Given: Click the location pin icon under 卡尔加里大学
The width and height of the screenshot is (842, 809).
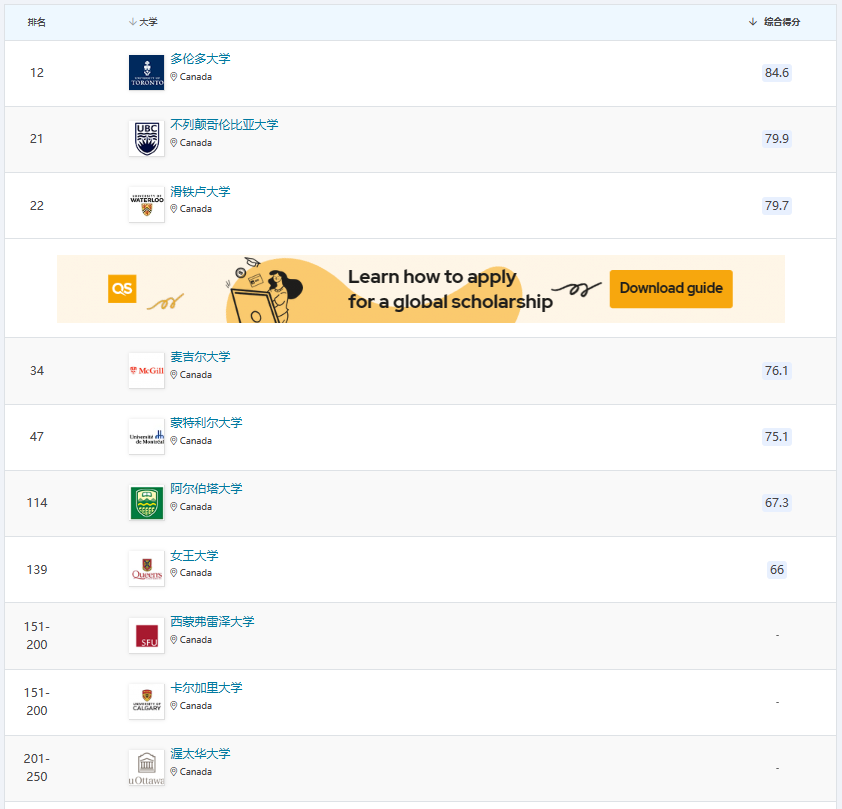Looking at the screenshot, I should (173, 705).
